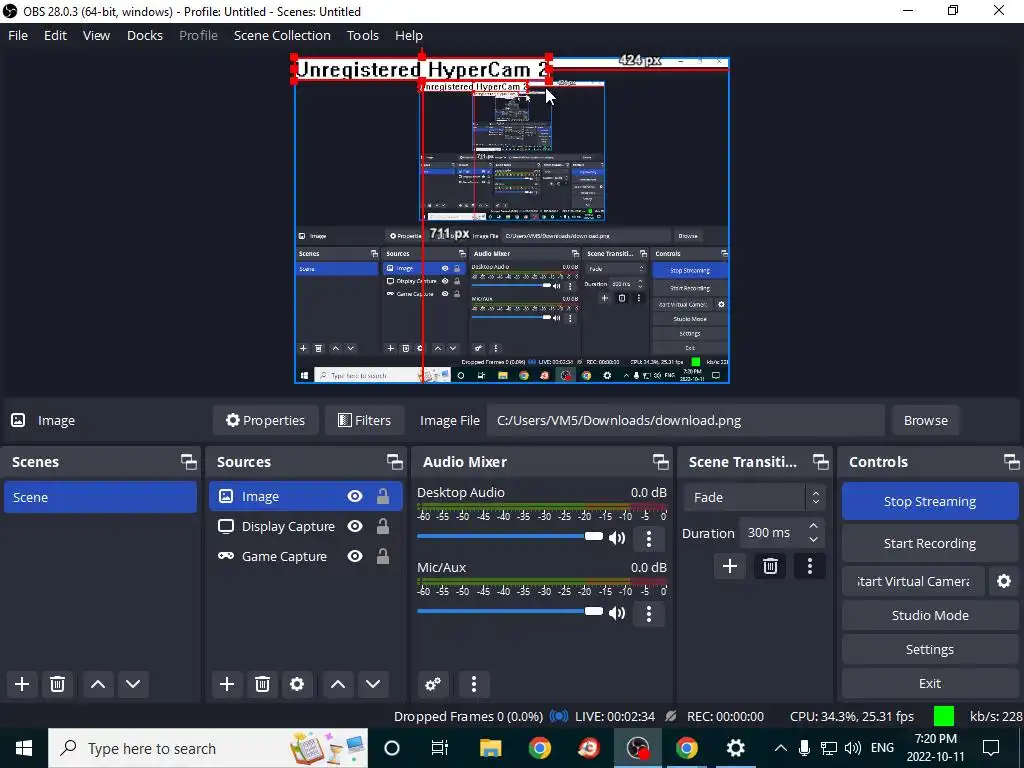Viewport: 1024px width, 768px height.
Task: Open the Scene Collection menu
Action: point(282,35)
